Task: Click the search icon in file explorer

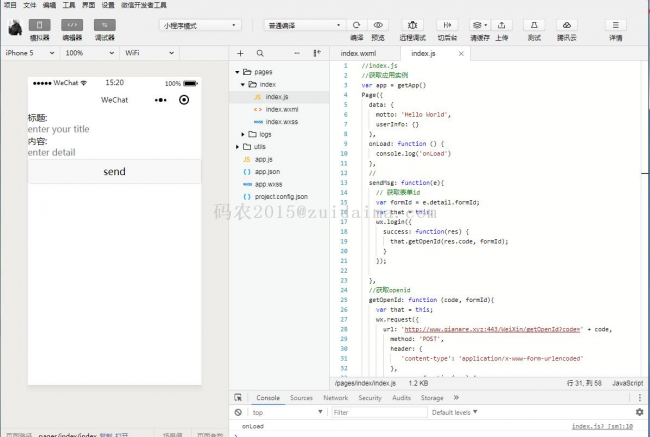Action: click(260, 53)
